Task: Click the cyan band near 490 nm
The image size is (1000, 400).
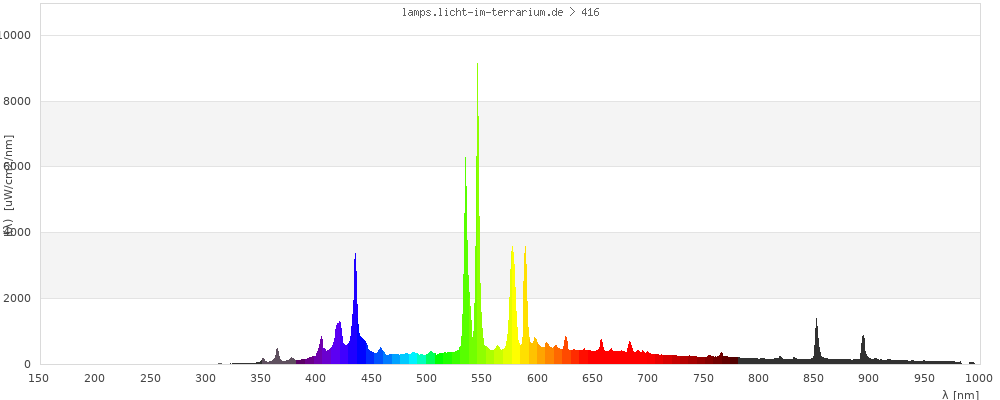Action: (x=415, y=358)
